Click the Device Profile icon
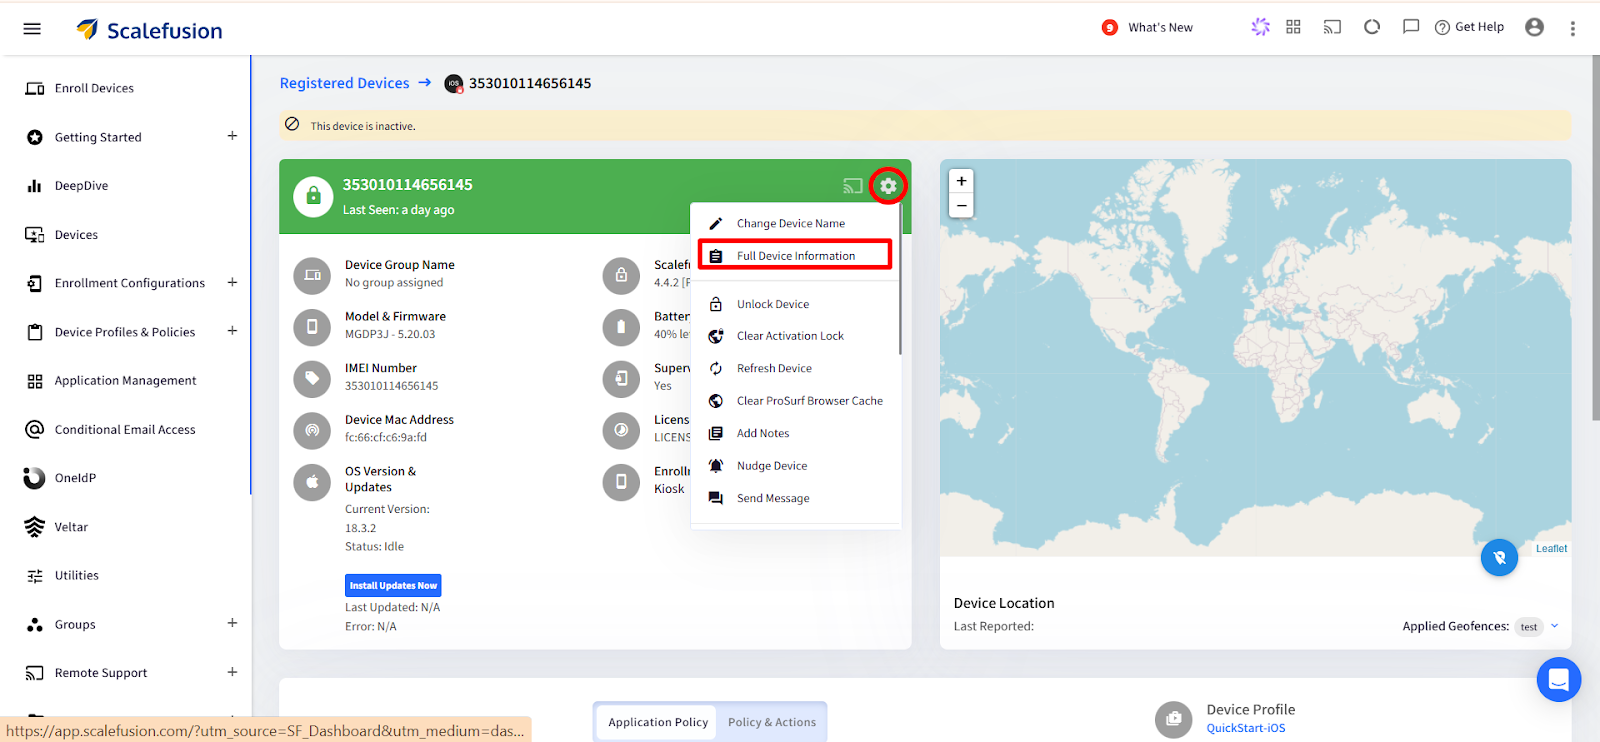This screenshot has width=1600, height=742. 1173,719
